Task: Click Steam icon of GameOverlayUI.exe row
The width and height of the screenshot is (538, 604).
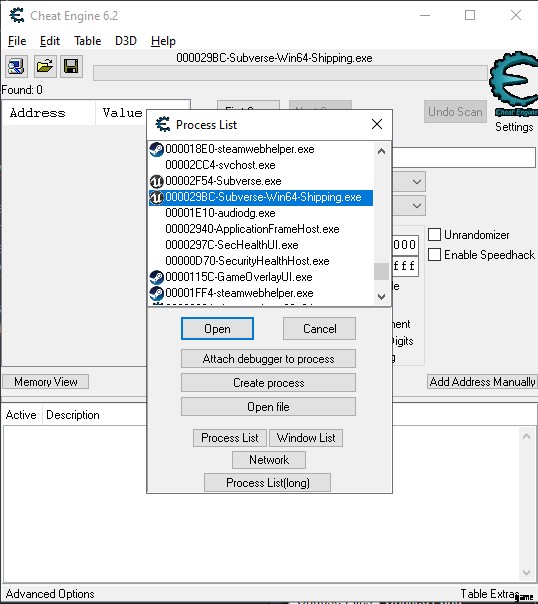Action: click(156, 277)
